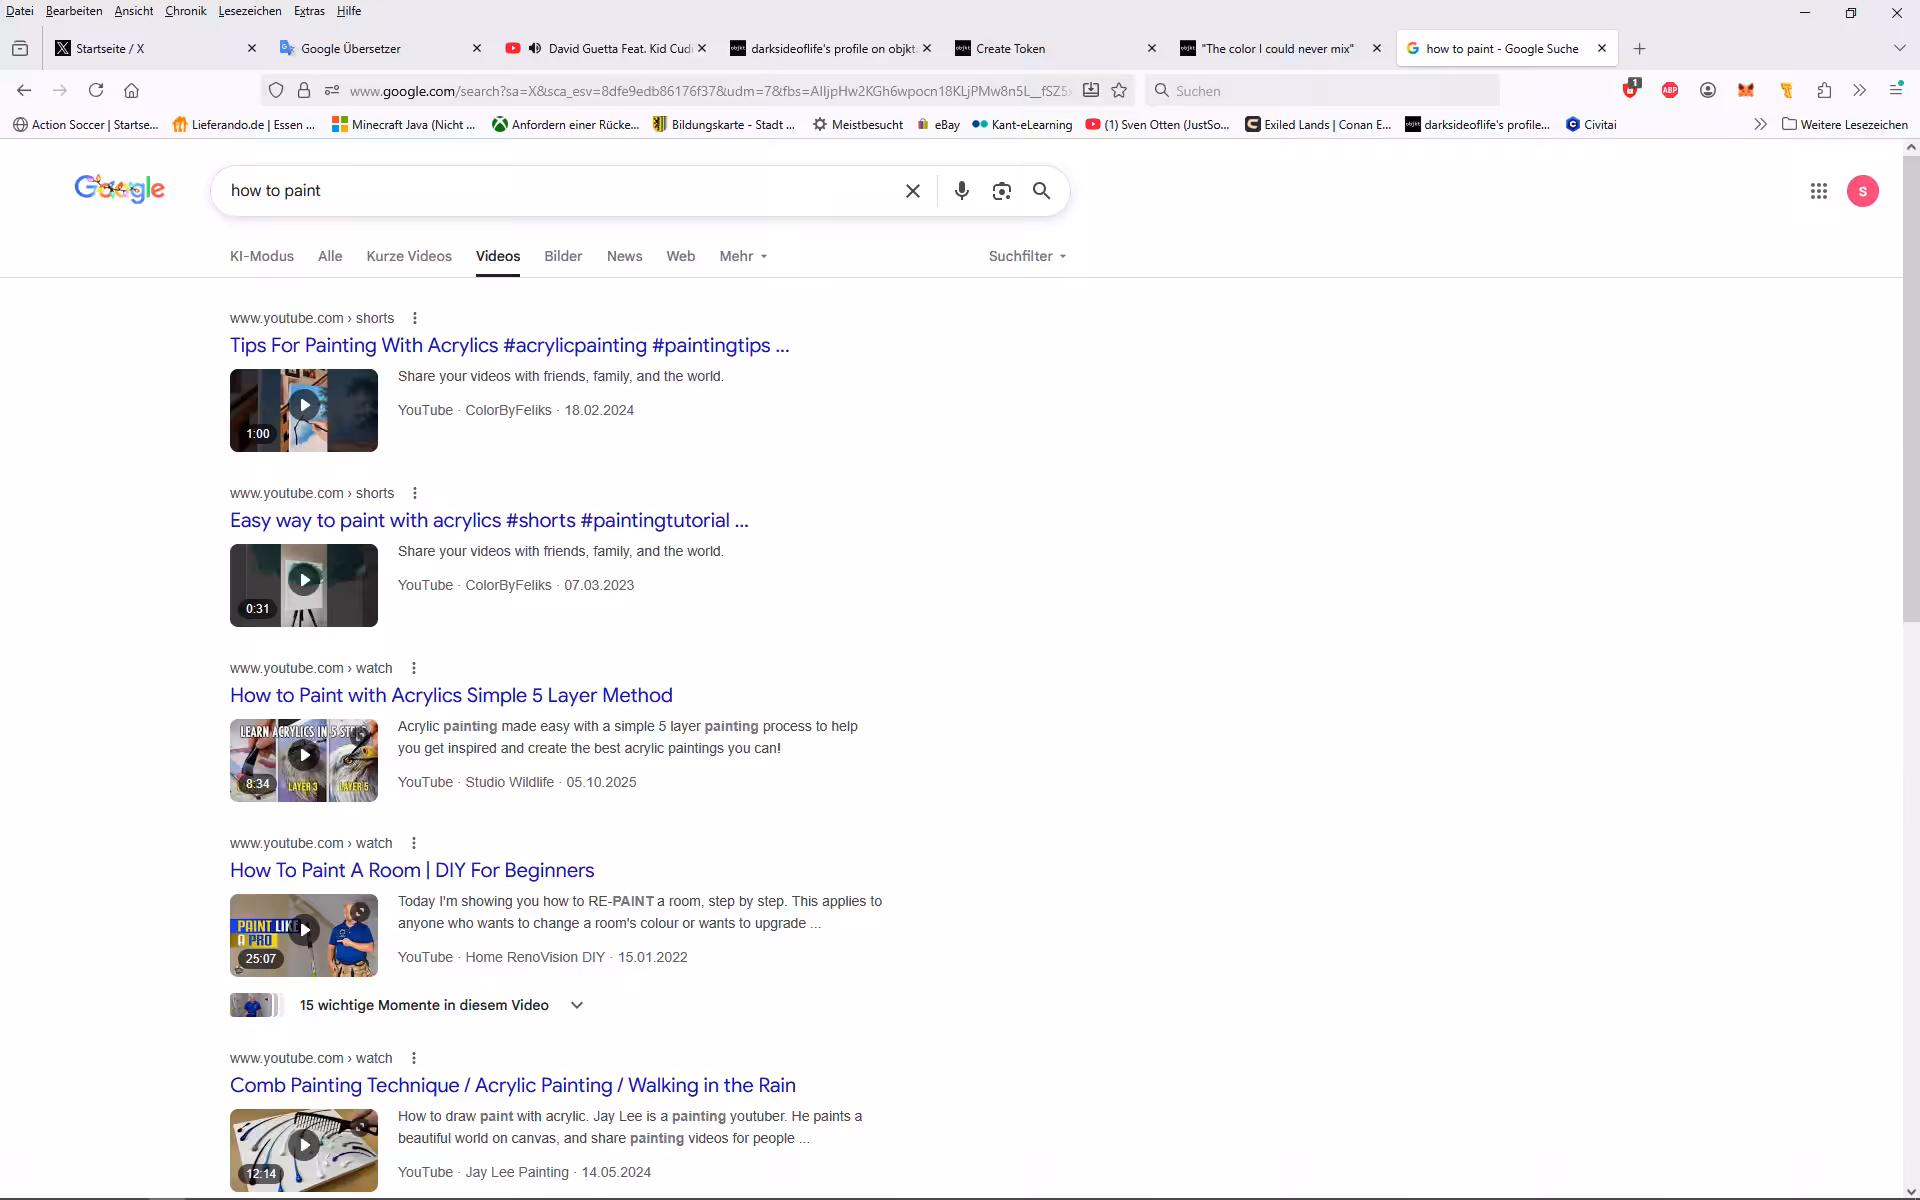Open the Weitere Lesezeichen folder
Viewport: 1920px width, 1200px height.
(x=1845, y=125)
